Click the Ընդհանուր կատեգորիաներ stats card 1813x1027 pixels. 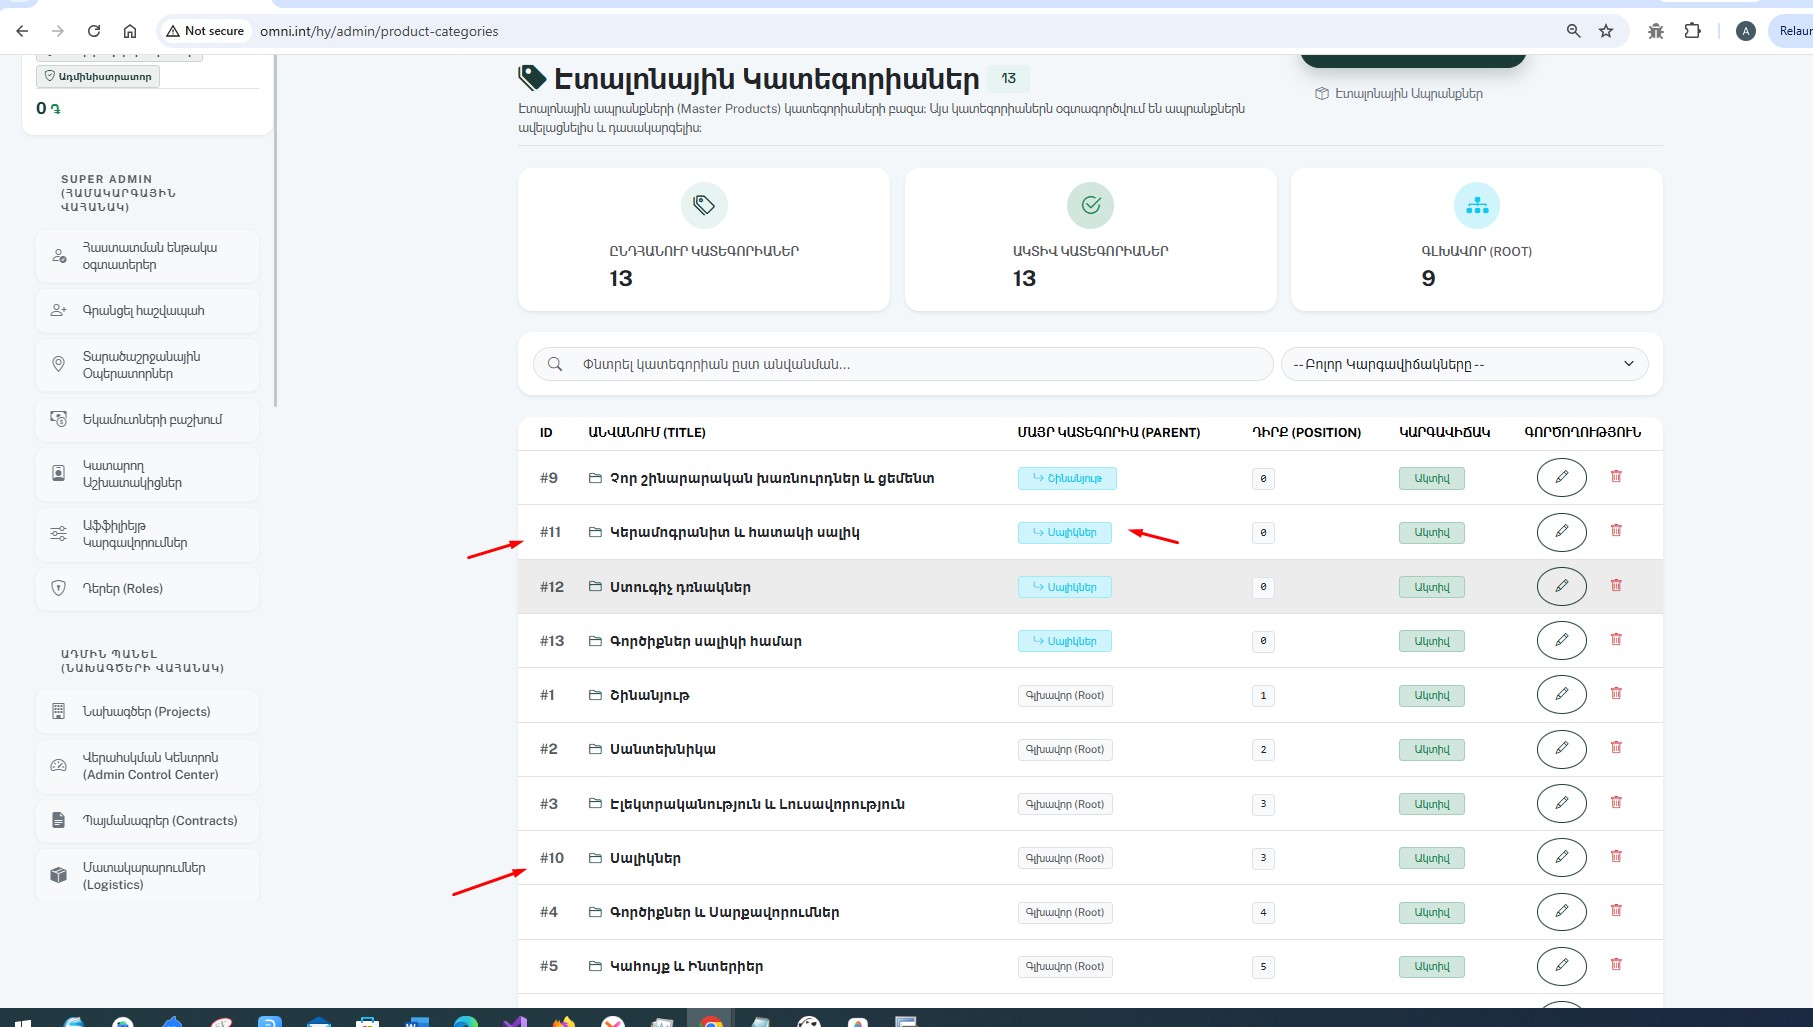click(x=704, y=239)
